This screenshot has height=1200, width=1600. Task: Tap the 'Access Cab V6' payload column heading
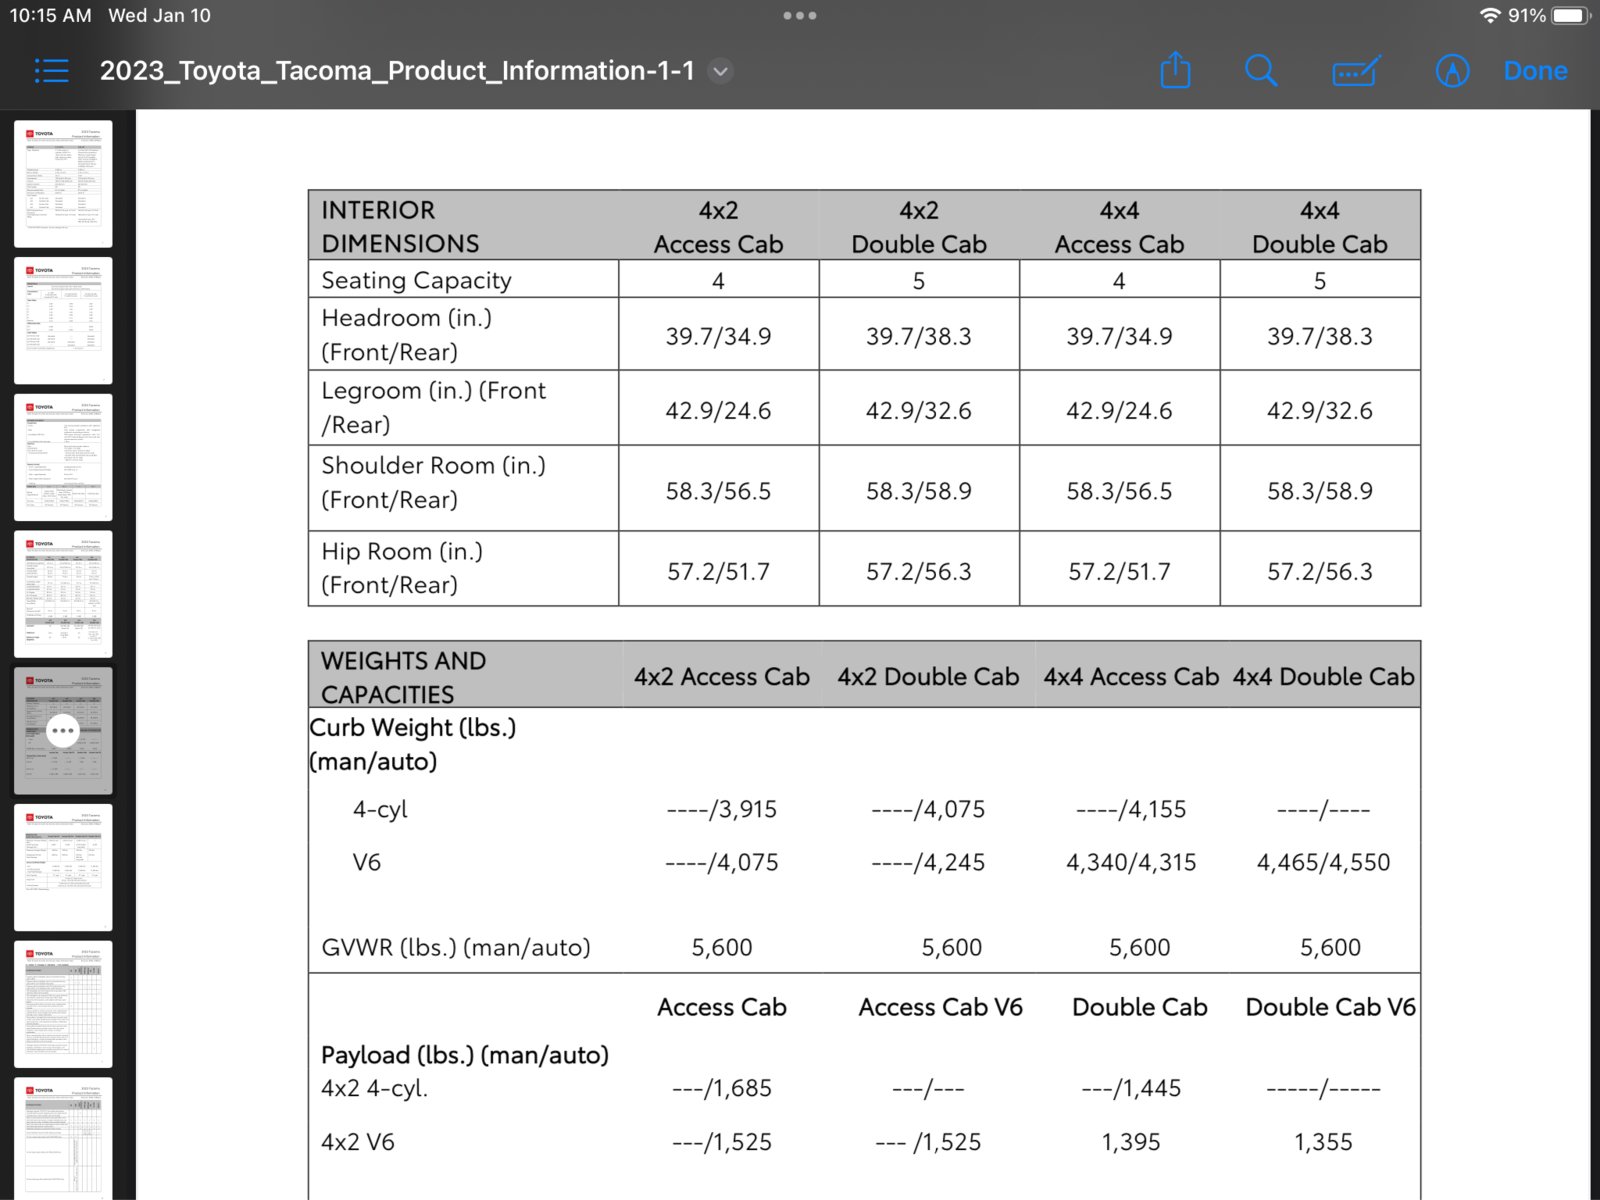coord(940,1007)
